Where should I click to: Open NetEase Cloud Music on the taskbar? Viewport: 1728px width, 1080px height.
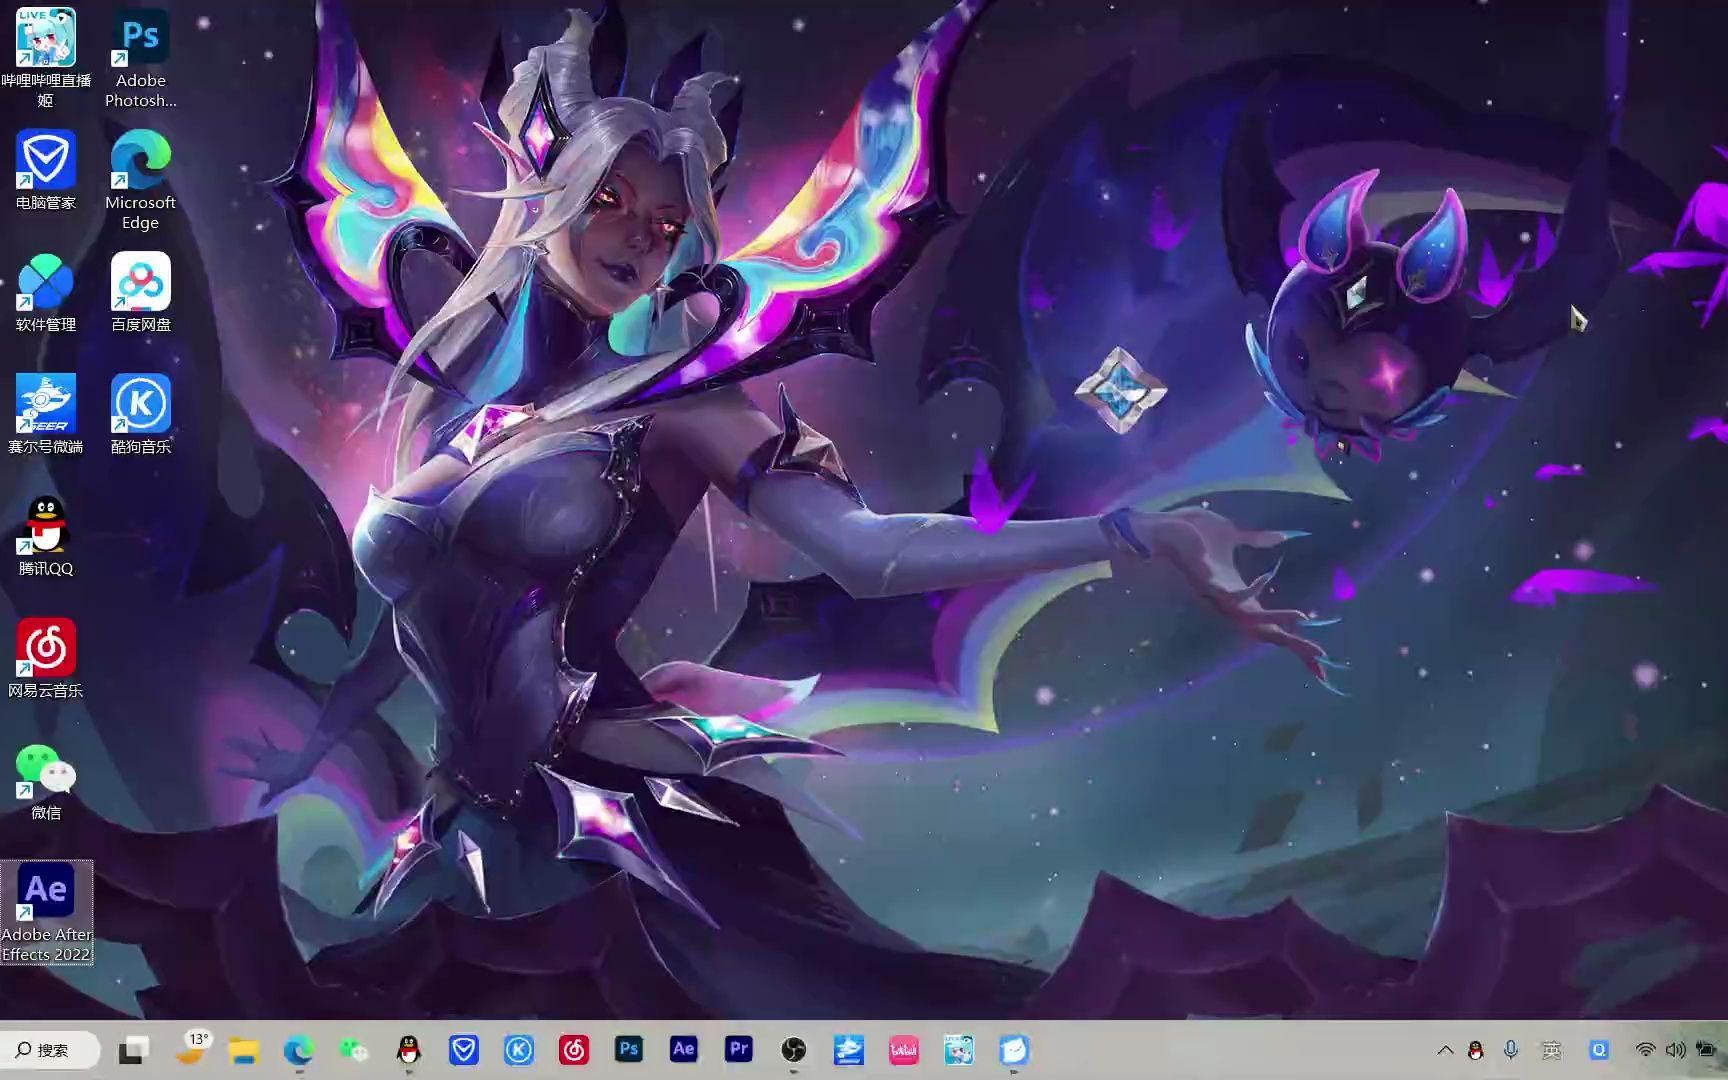[x=573, y=1050]
